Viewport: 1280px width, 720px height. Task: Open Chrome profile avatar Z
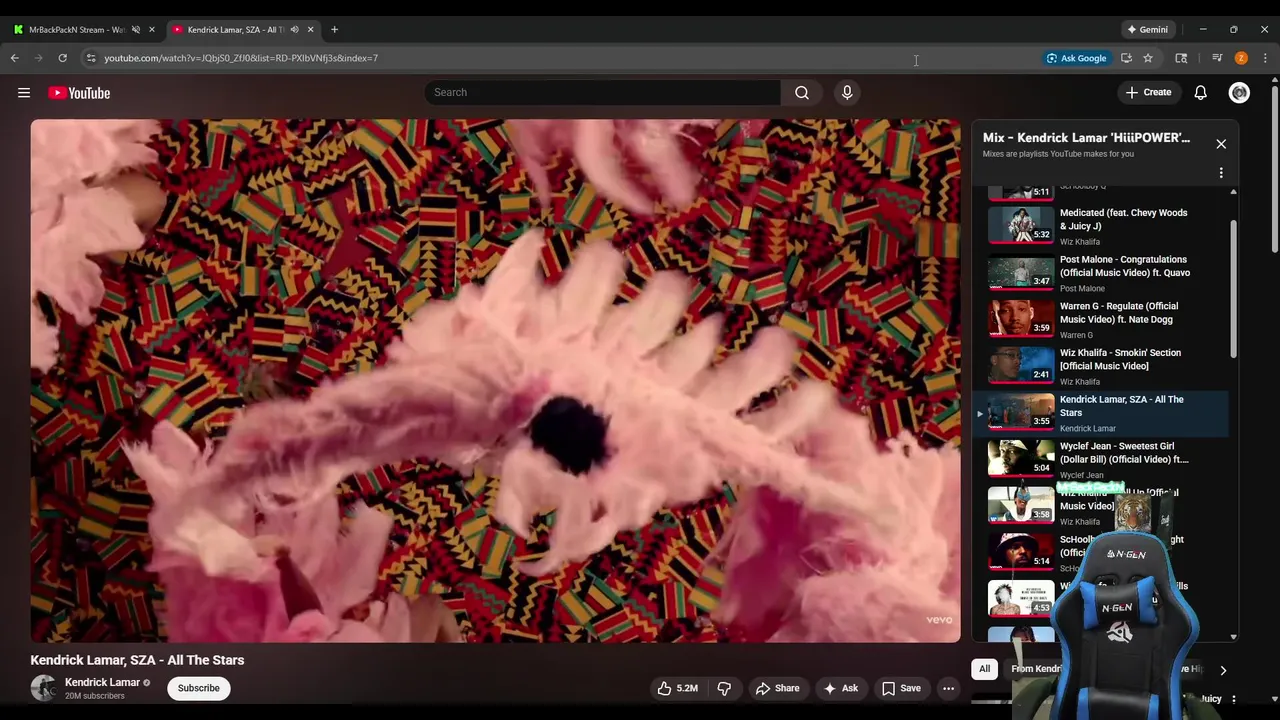1241,58
